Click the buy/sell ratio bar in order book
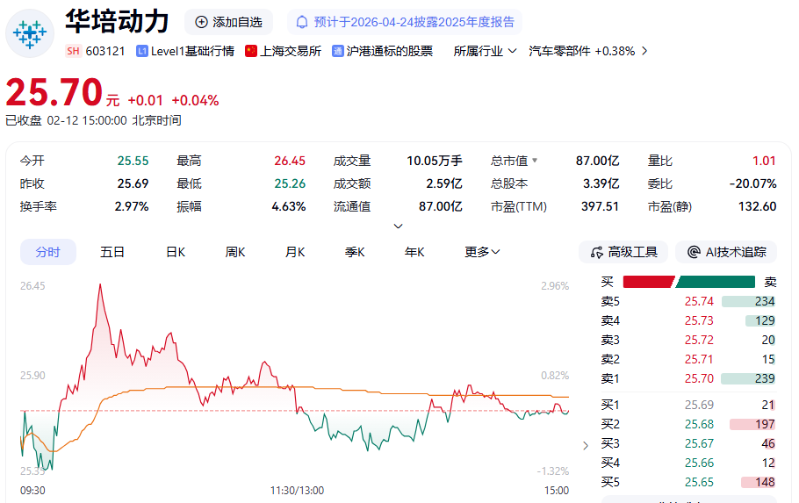Viewport: 799px width, 503px height. pos(690,282)
